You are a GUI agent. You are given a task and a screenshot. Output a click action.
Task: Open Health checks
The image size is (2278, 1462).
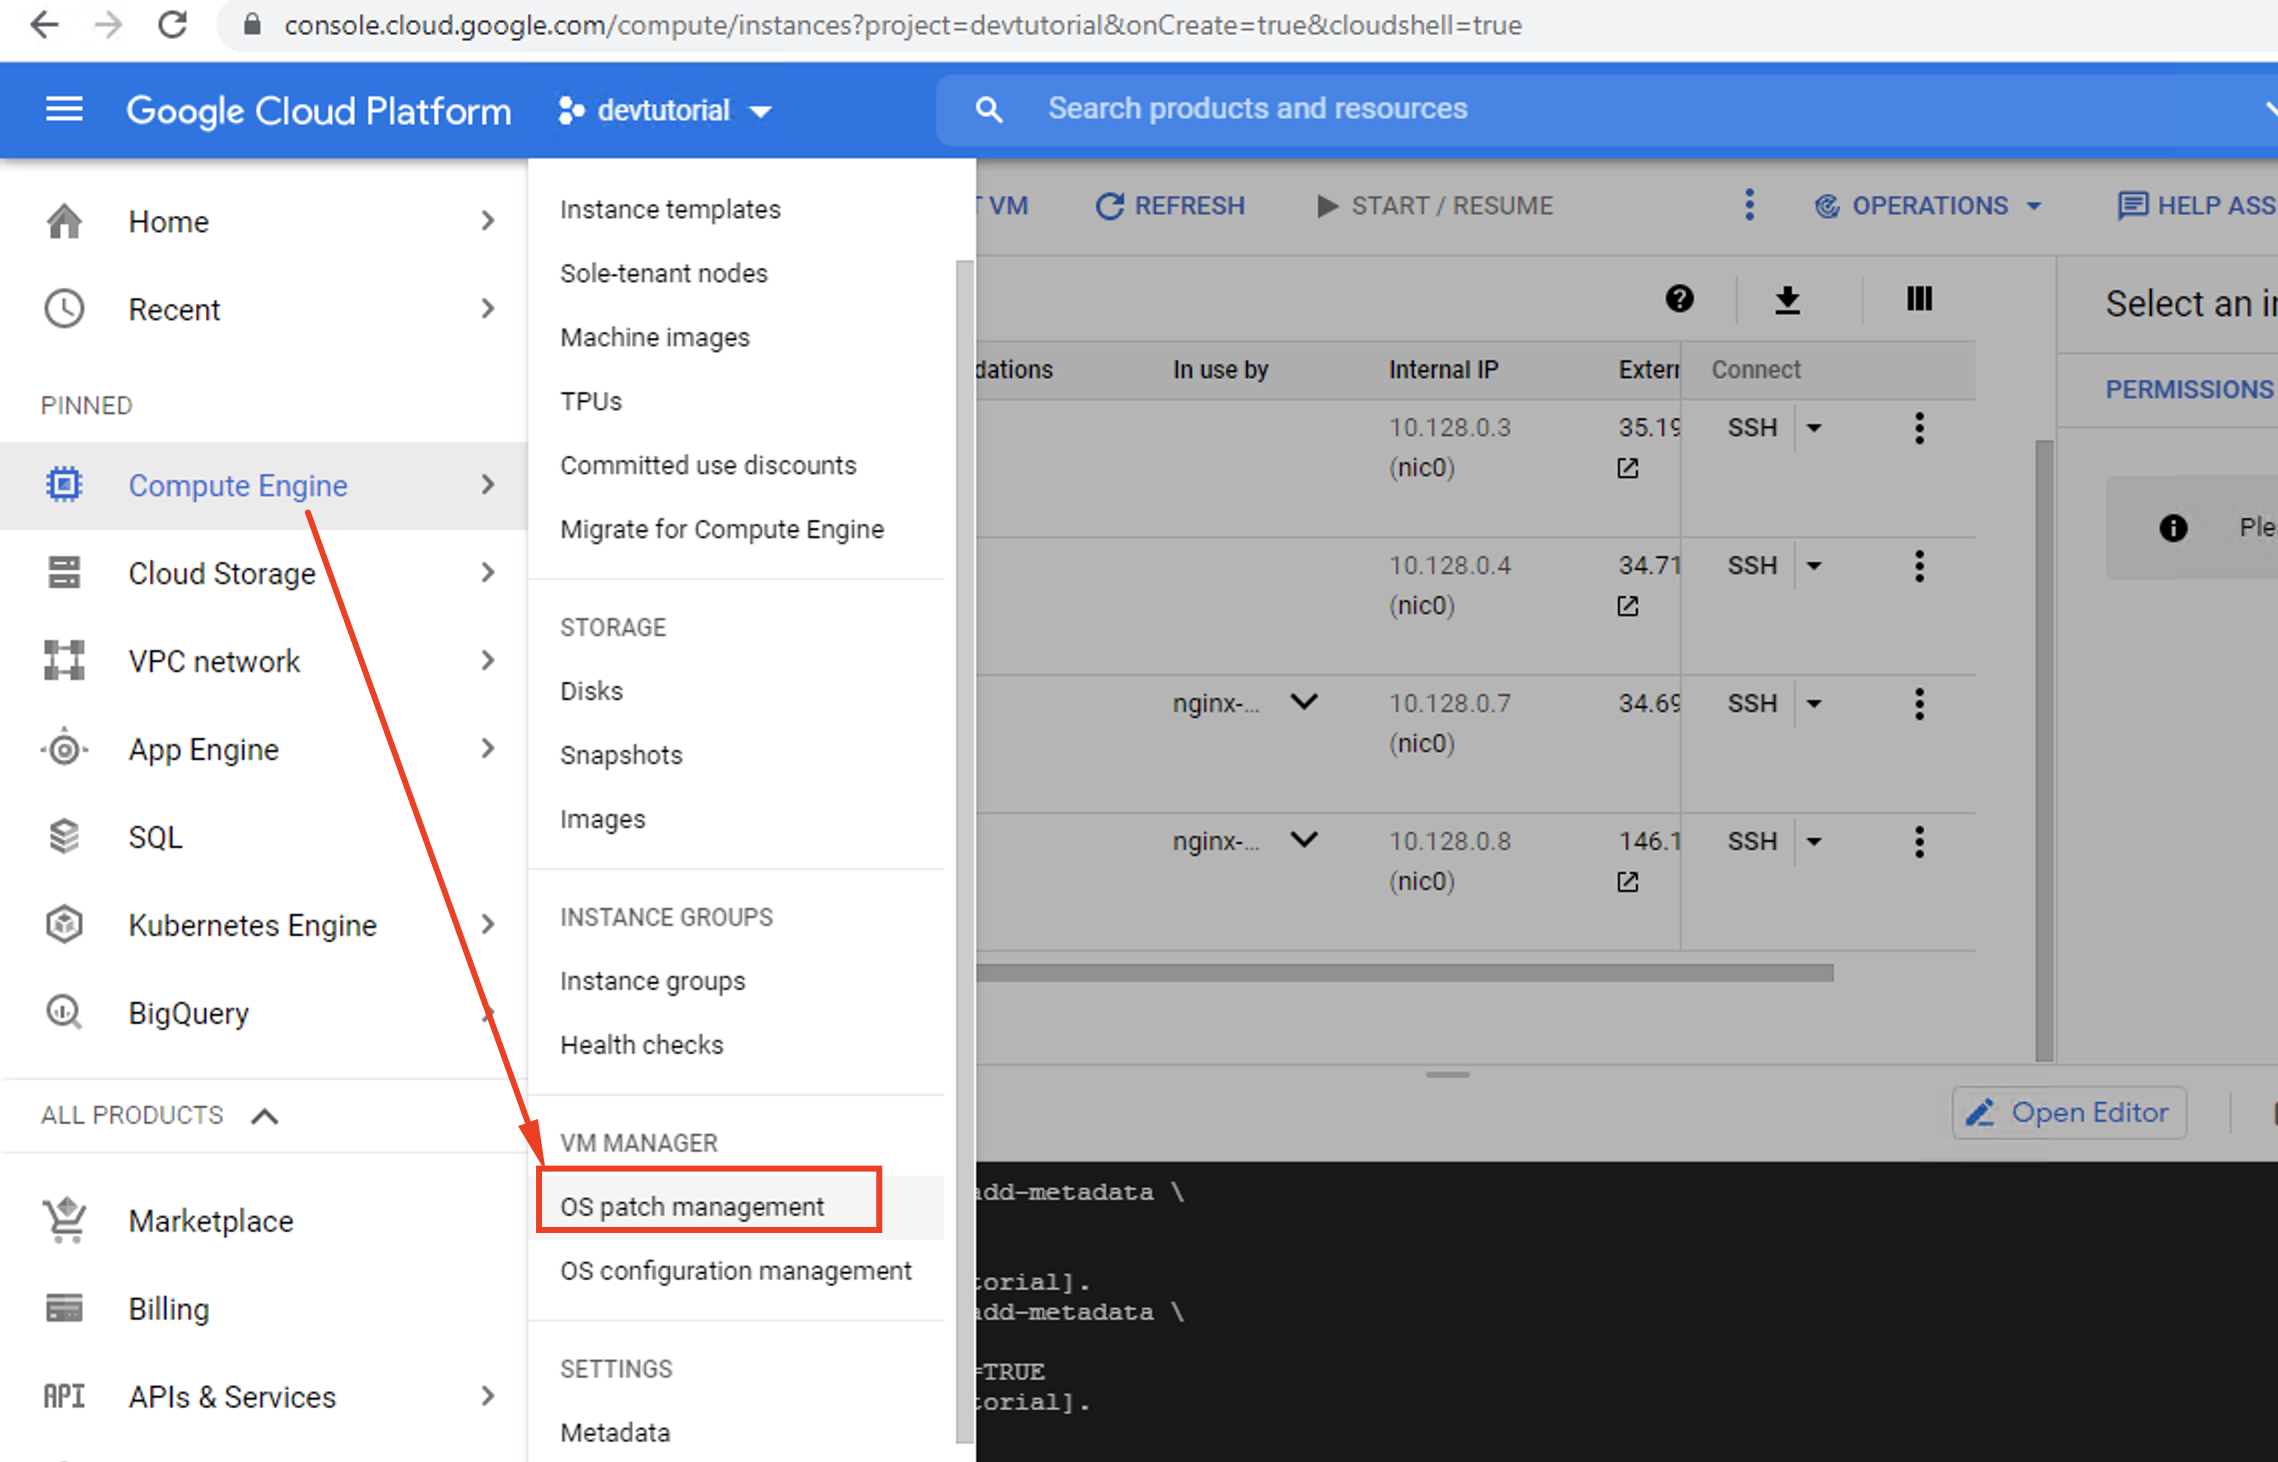[x=641, y=1045]
